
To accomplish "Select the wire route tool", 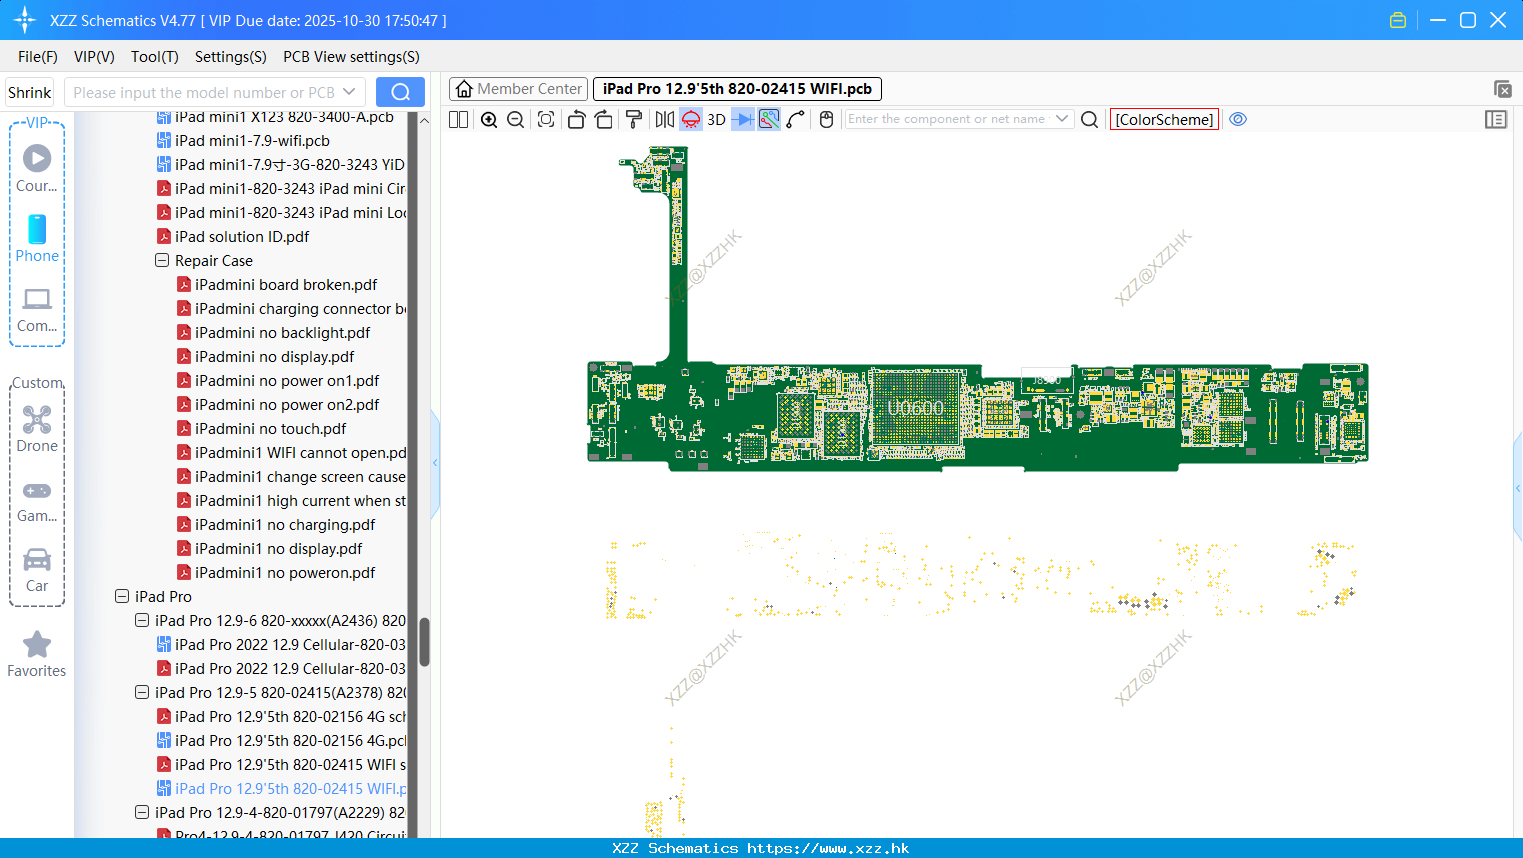I will coord(796,120).
